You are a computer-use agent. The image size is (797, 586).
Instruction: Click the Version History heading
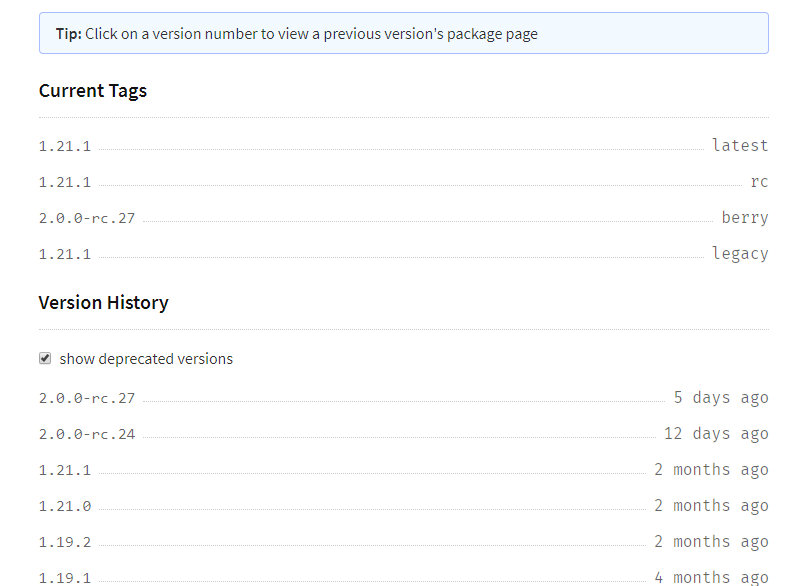pos(104,303)
